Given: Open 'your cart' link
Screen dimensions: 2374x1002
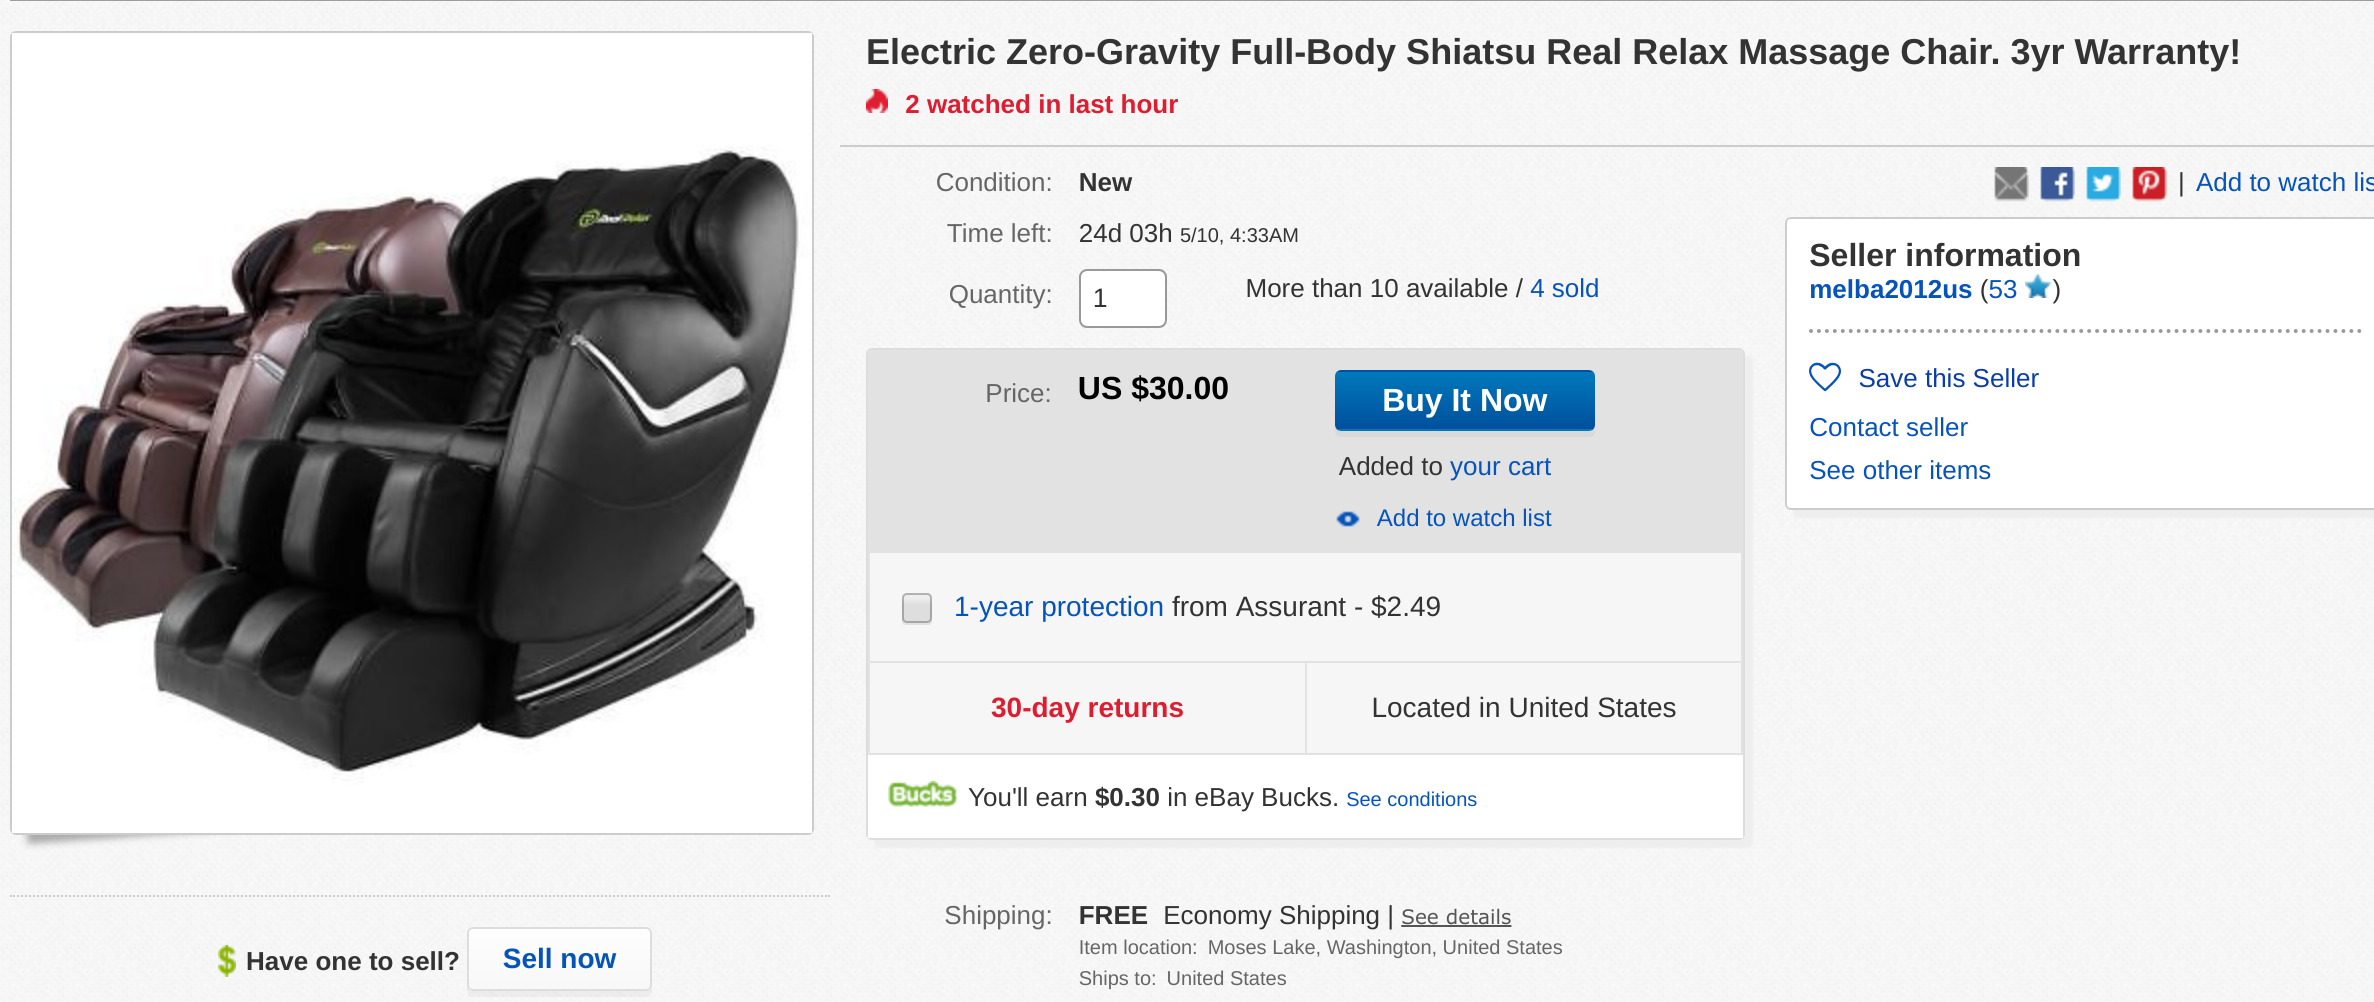Looking at the screenshot, I should [1500, 467].
